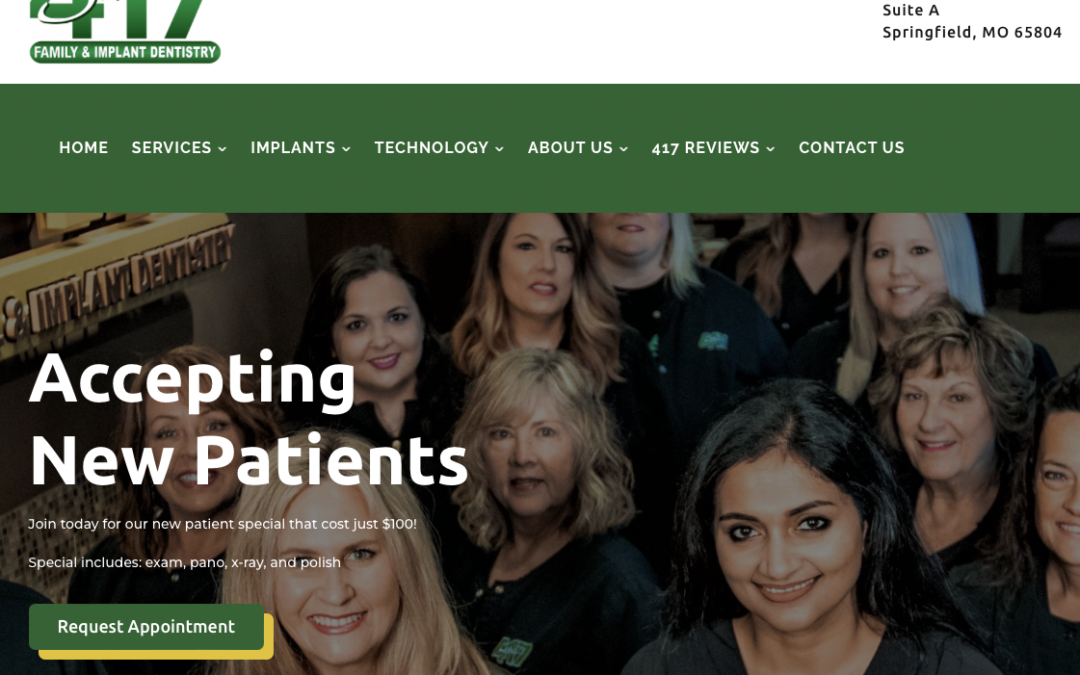Expand the 417 Reviews dropdown chevron
Viewport: 1080px width, 675px height.
coord(771,149)
